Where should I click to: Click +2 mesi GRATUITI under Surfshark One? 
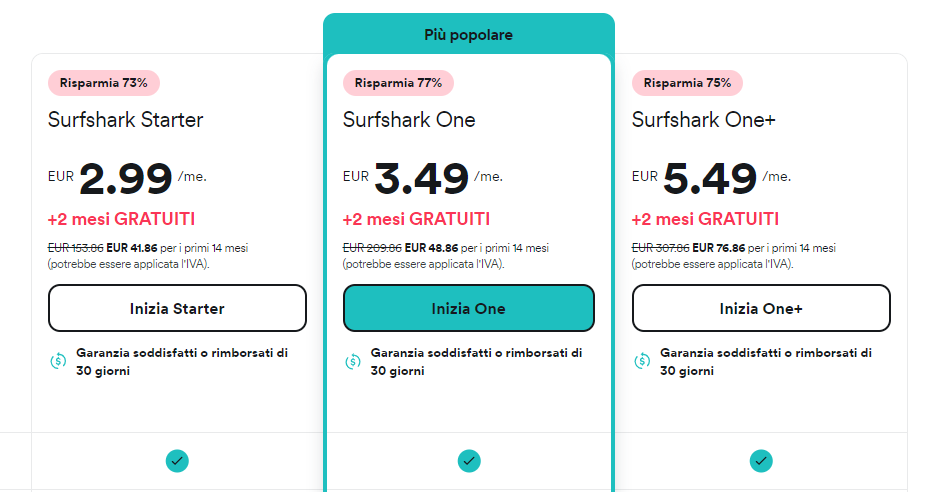coord(416,219)
